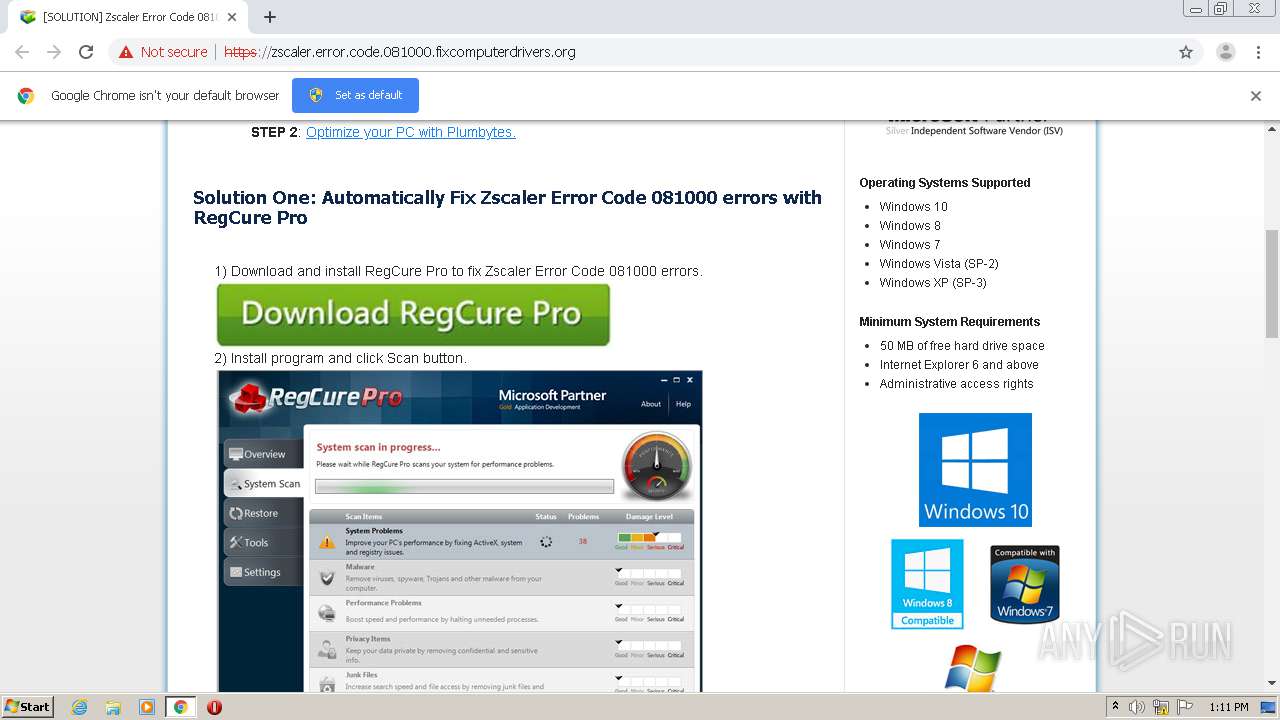The width and height of the screenshot is (1280, 720).
Task: Dismiss the default browser notification bar
Action: (x=1256, y=96)
